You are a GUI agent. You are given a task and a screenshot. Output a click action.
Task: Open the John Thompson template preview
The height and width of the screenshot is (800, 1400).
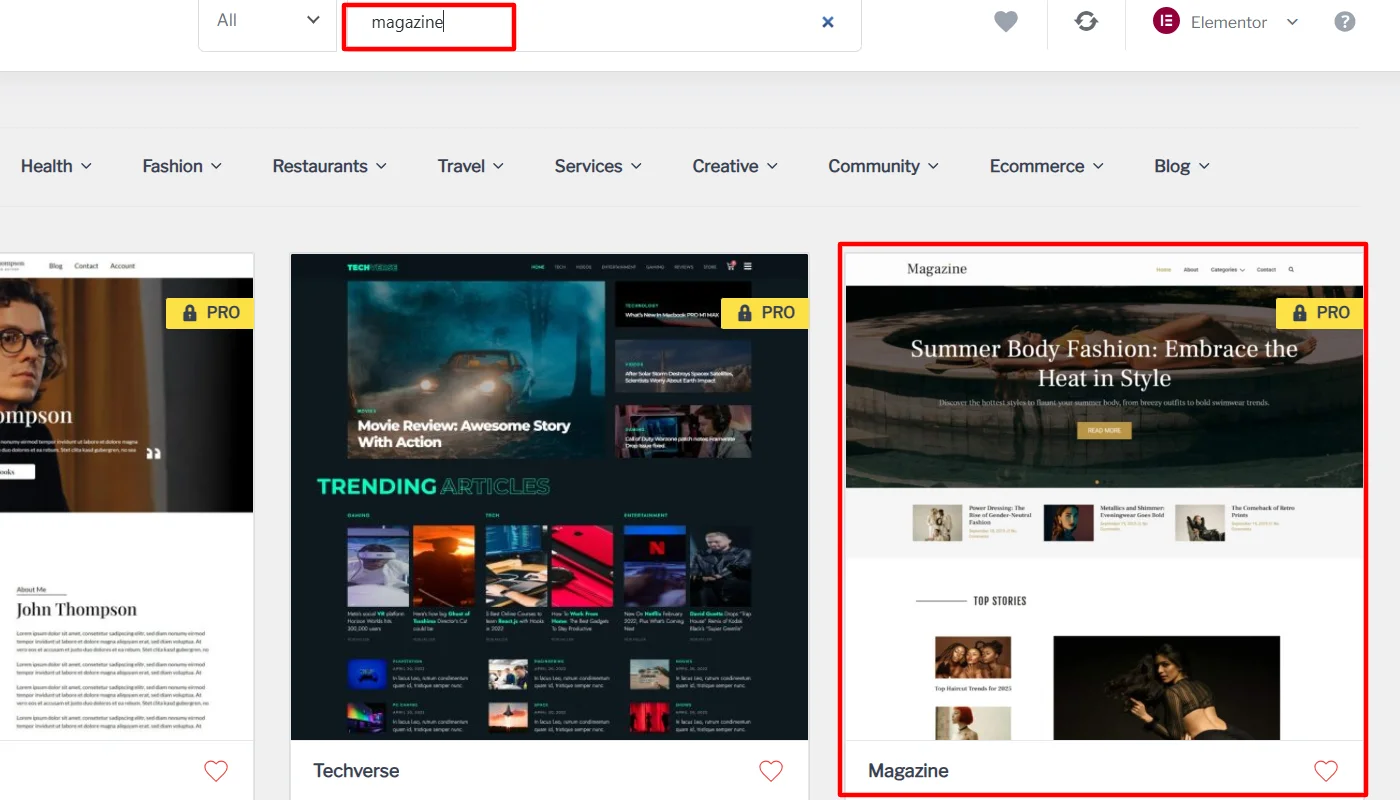(x=126, y=497)
